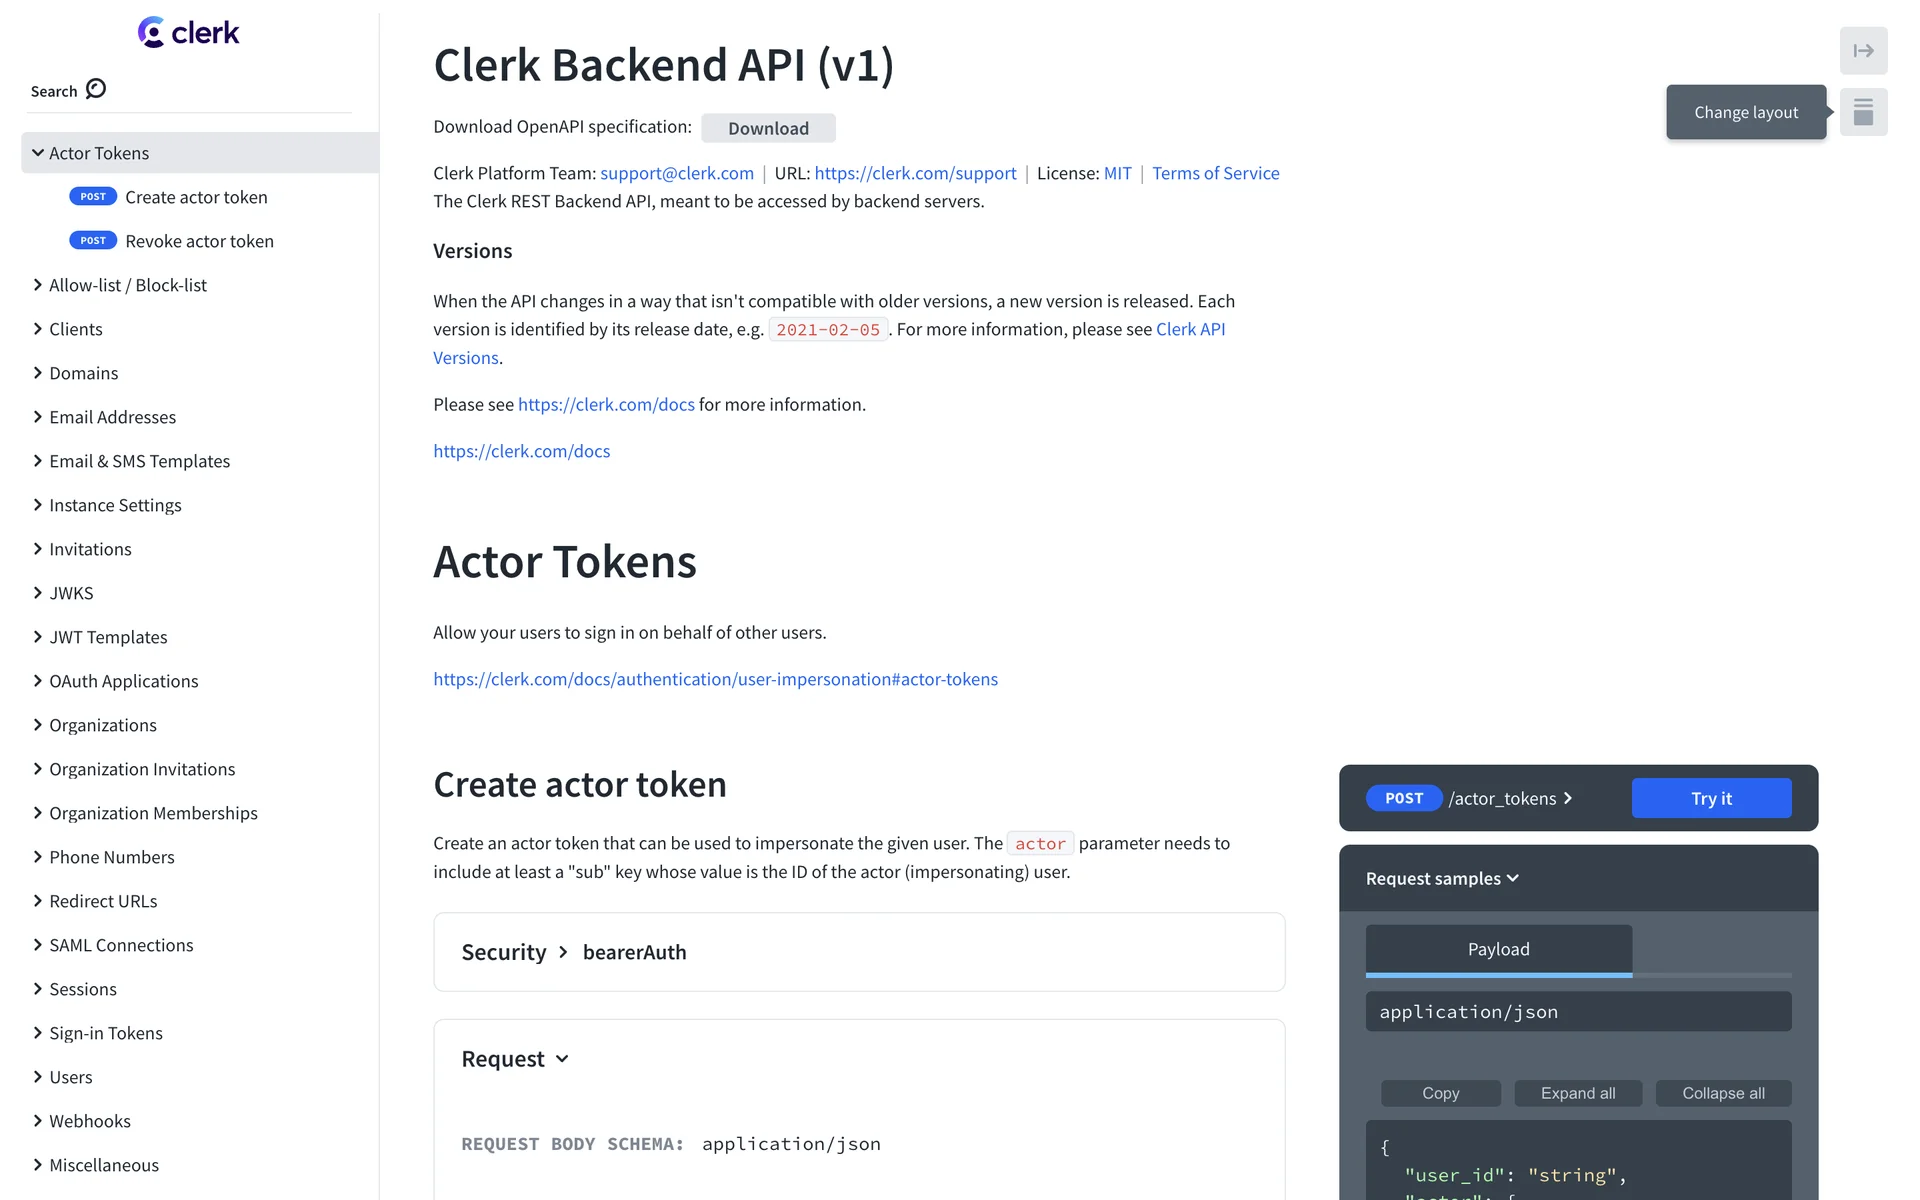Expand Security bearerAuth panel

point(563,952)
